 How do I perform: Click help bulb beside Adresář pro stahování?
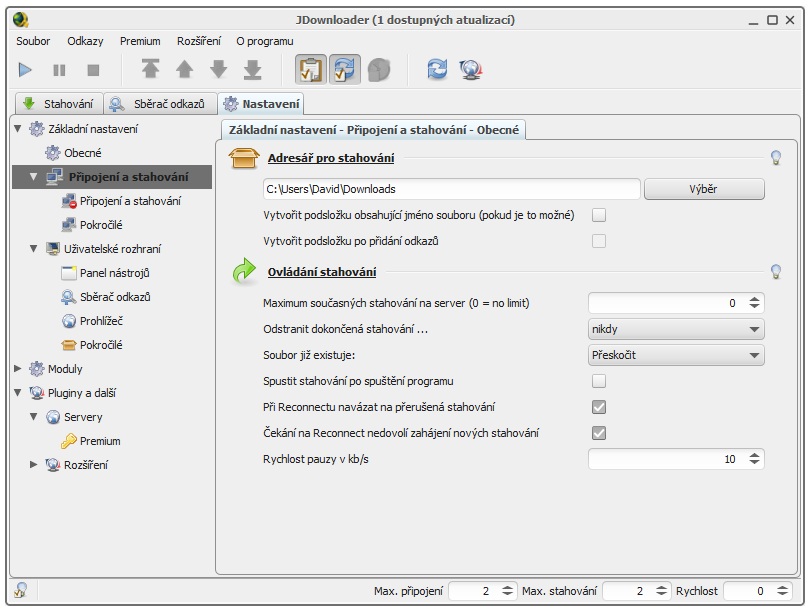point(776,158)
